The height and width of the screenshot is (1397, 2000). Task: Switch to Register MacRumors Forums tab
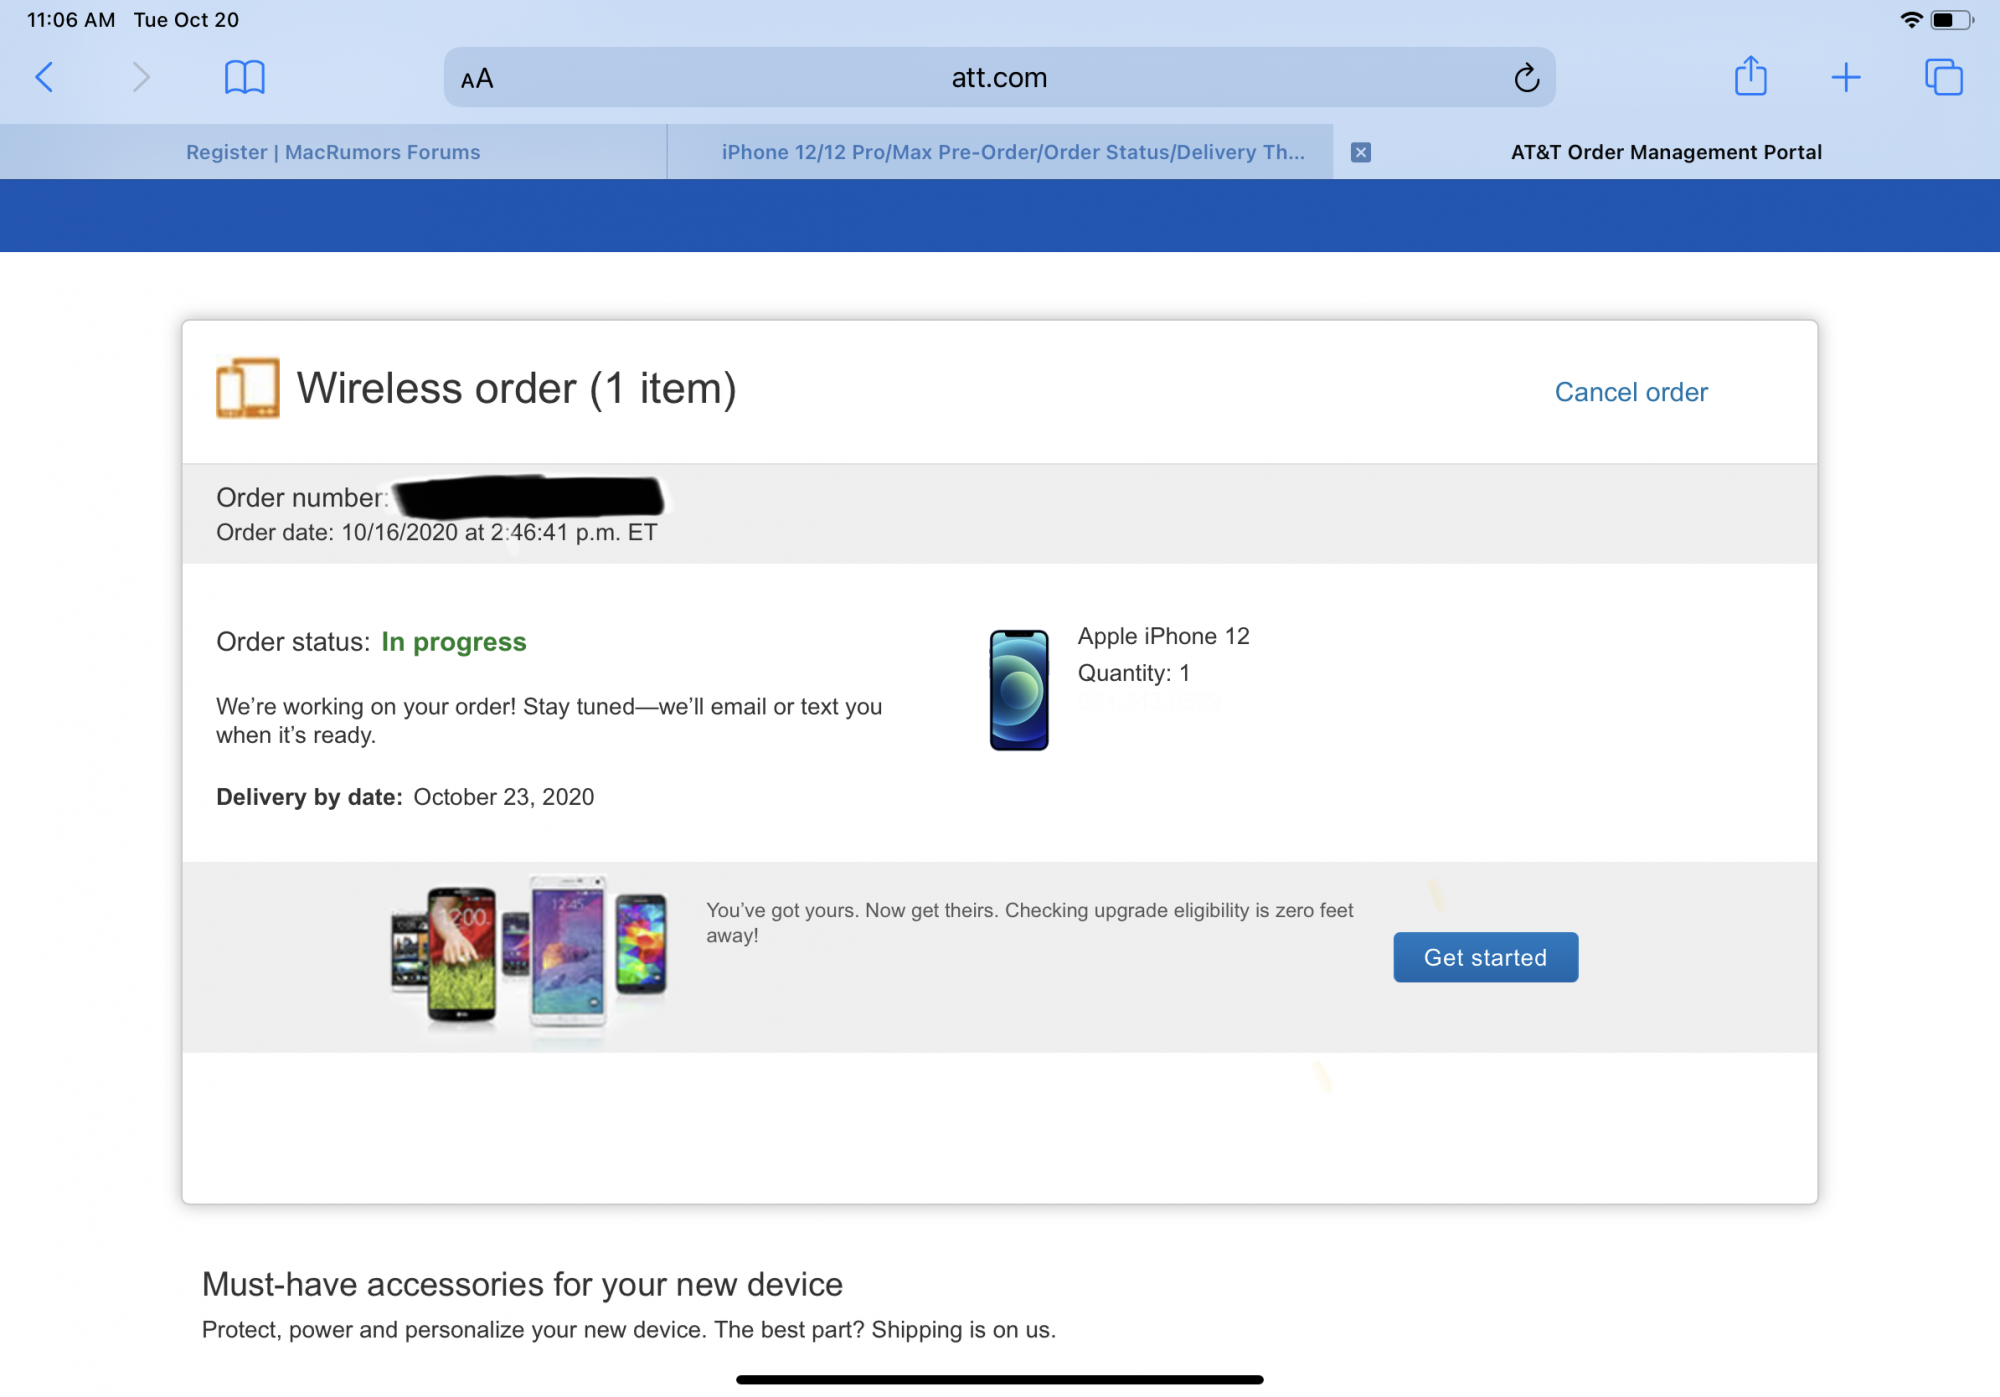pyautogui.click(x=333, y=152)
